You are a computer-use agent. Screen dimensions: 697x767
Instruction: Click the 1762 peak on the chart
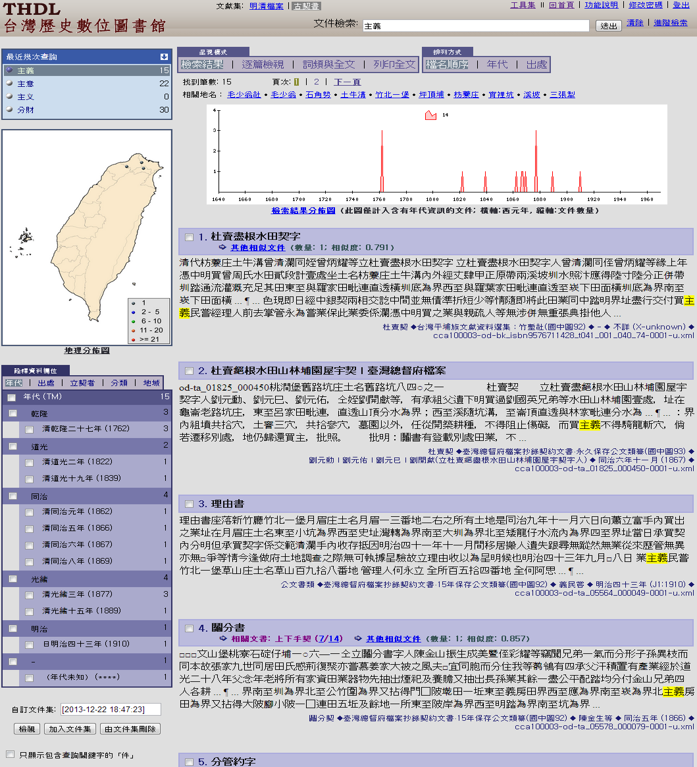[382, 161]
